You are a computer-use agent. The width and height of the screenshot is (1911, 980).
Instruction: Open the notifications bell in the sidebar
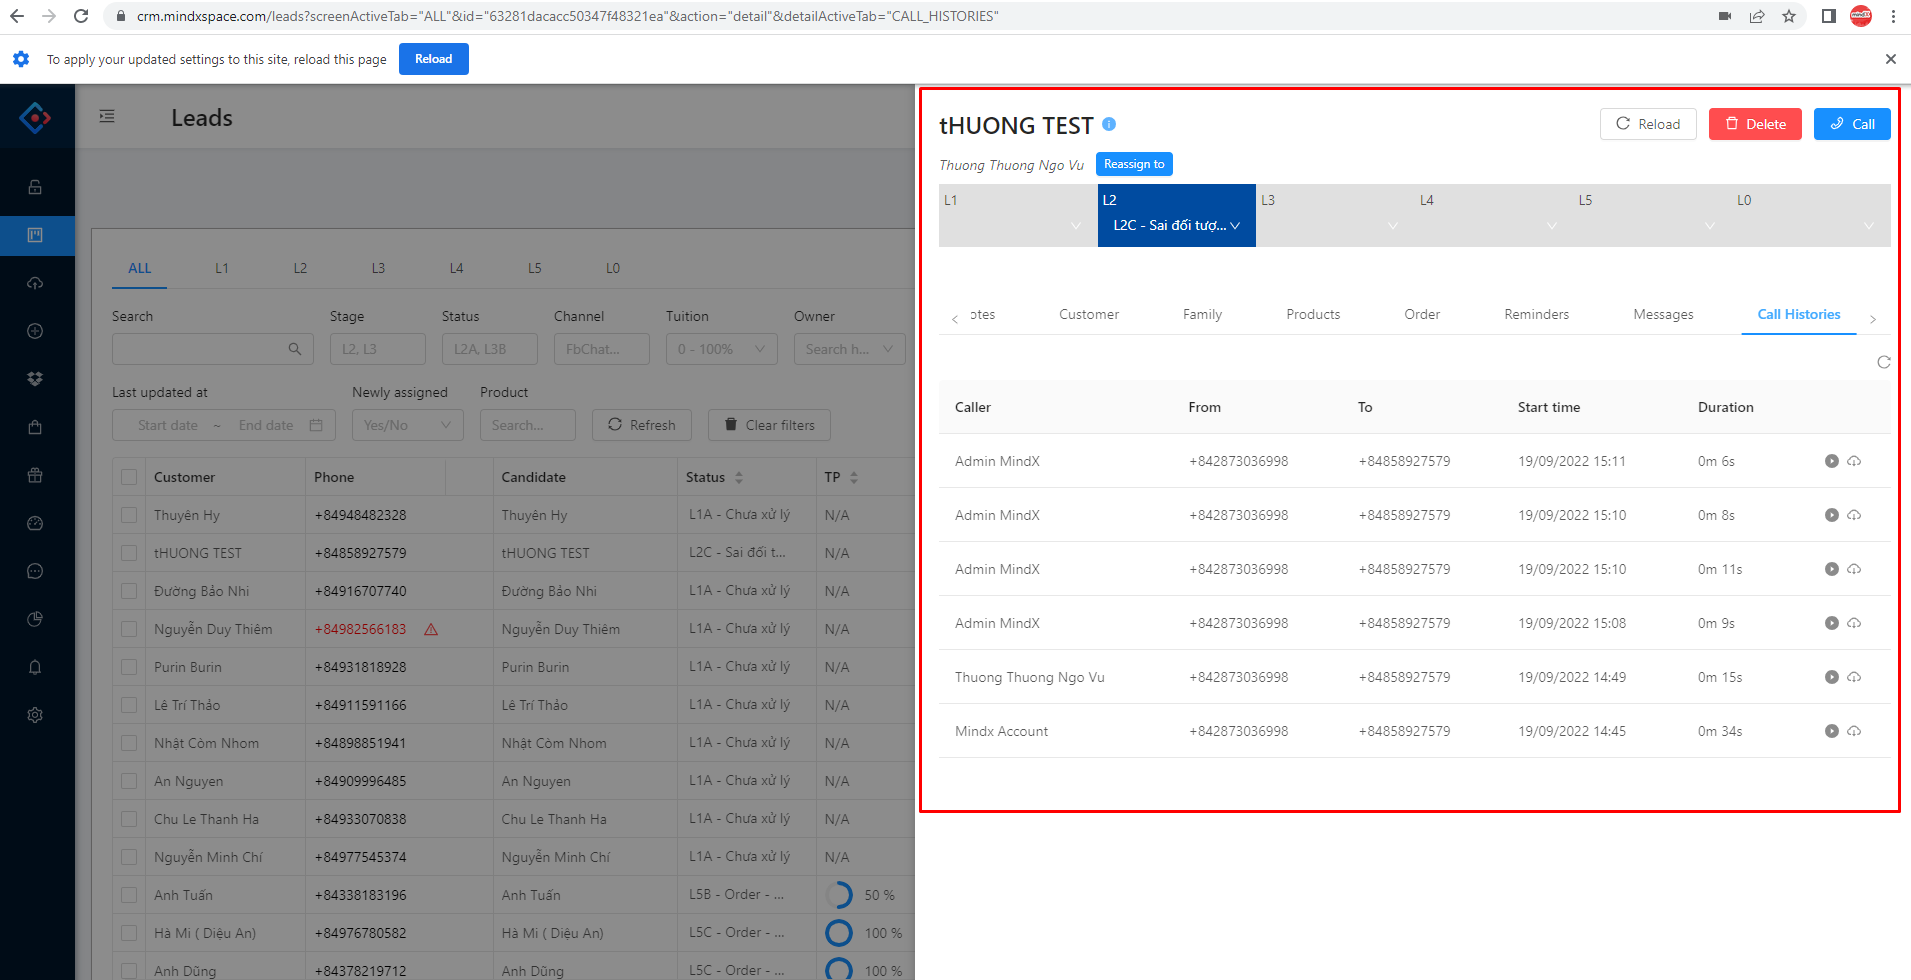(35, 667)
